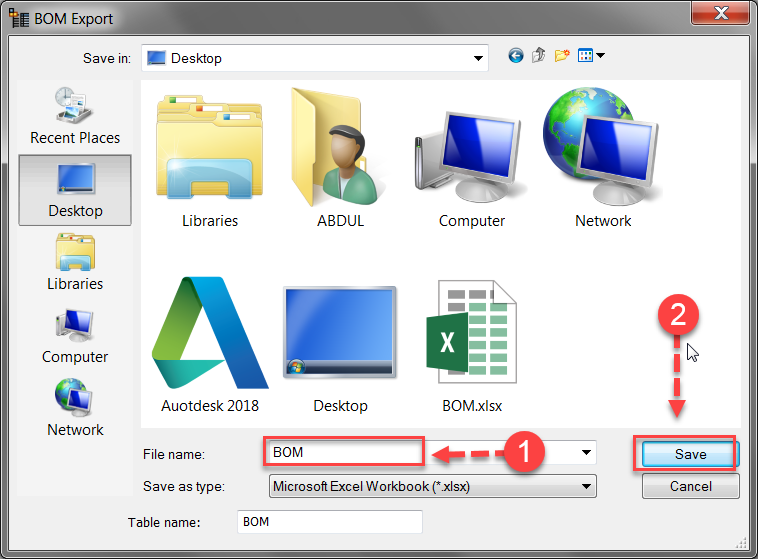Open the Save as type dropdown
Viewport: 758px width, 559px height.
pos(586,487)
